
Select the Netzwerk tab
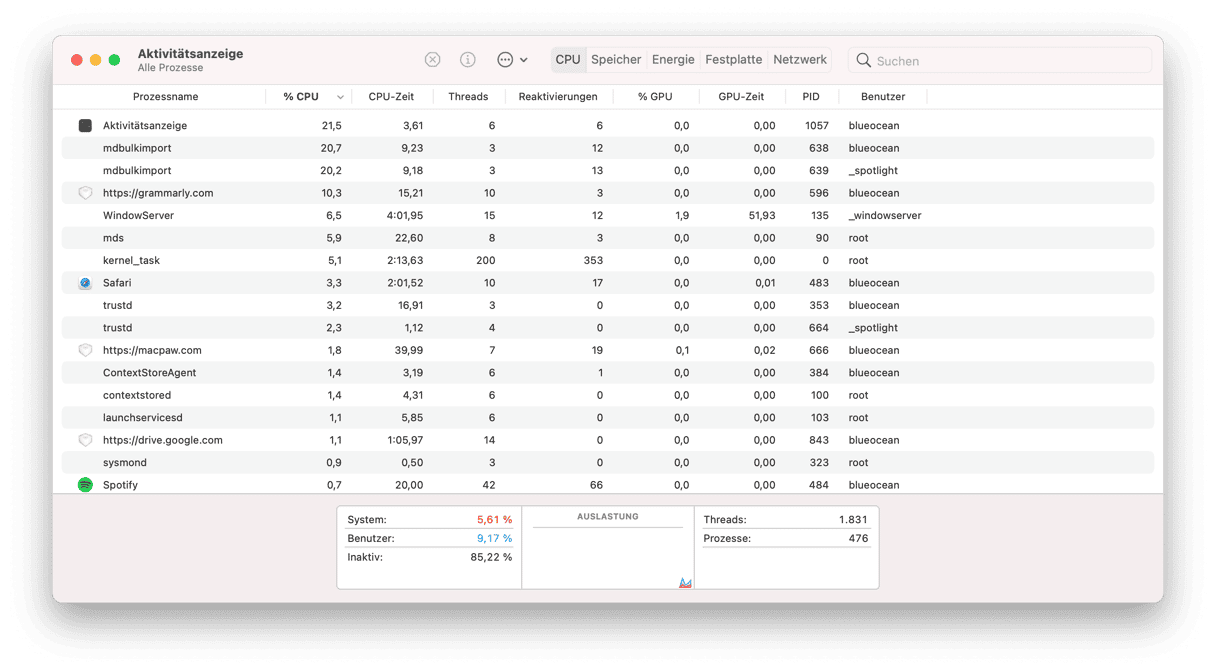800,60
